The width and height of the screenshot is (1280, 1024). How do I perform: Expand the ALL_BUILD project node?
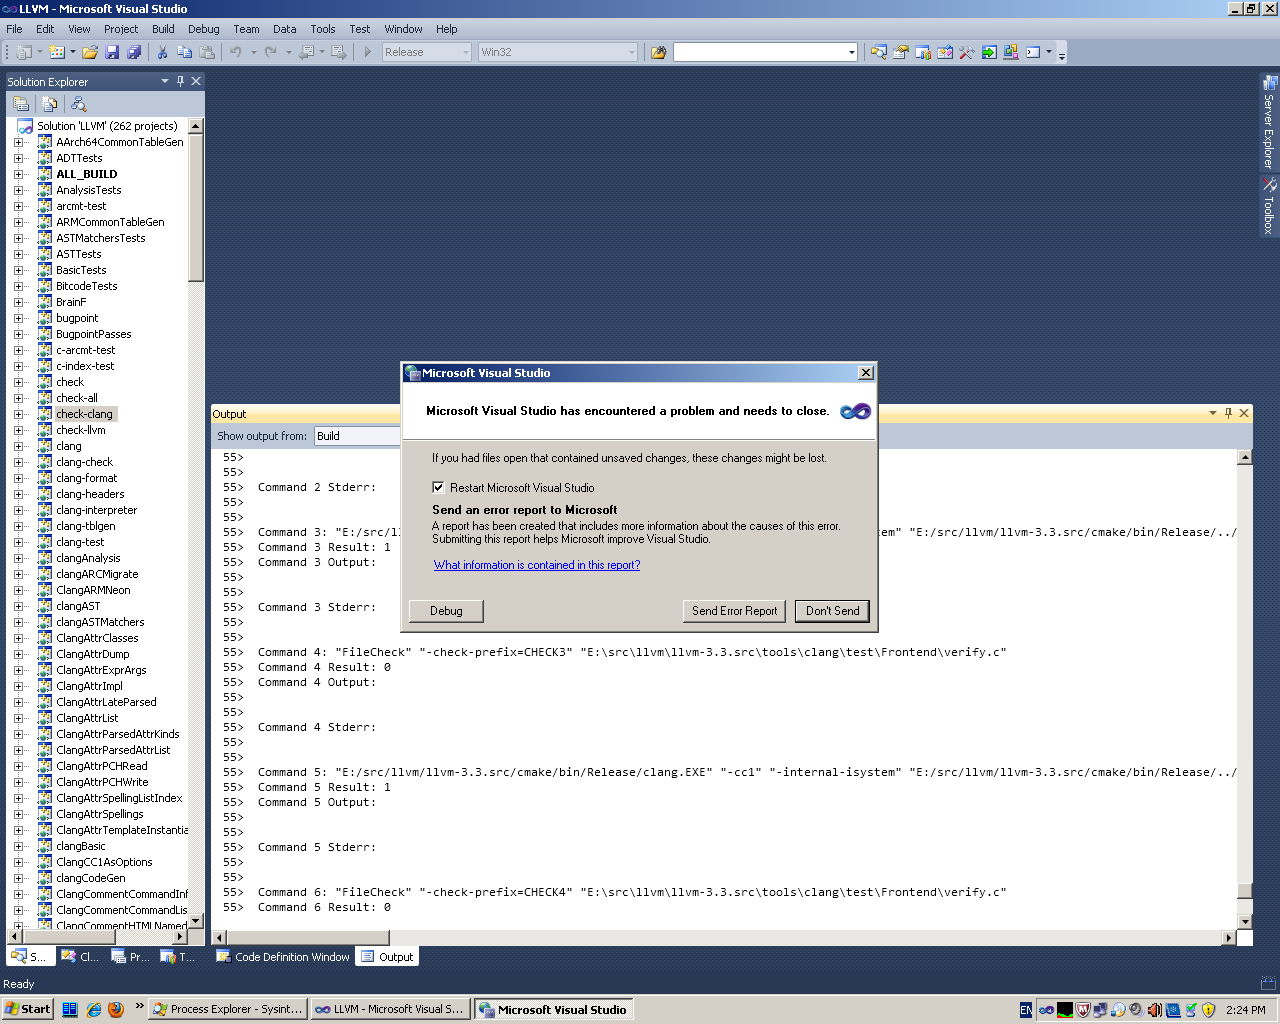[x=18, y=174]
